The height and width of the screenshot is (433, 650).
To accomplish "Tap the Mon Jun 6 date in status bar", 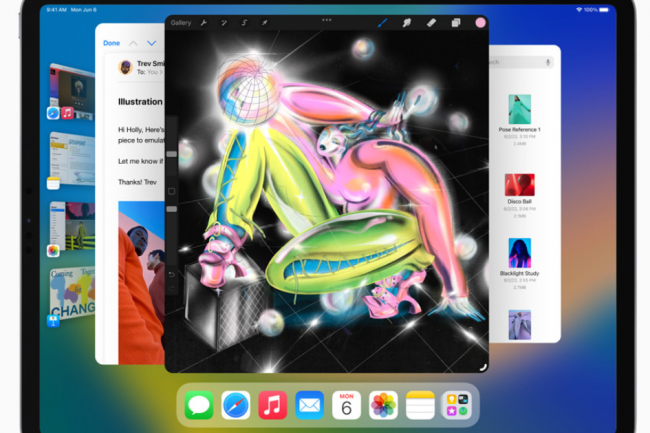I will click(84, 10).
